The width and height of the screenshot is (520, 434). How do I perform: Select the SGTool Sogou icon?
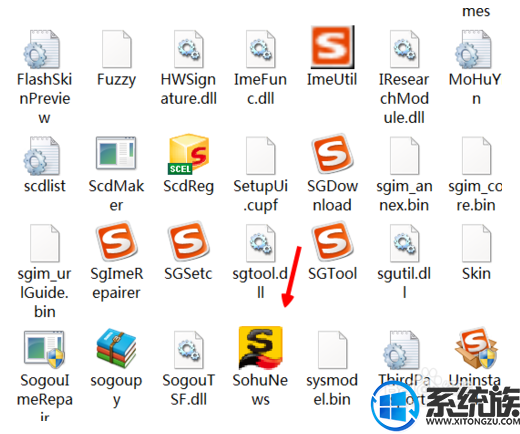(332, 241)
